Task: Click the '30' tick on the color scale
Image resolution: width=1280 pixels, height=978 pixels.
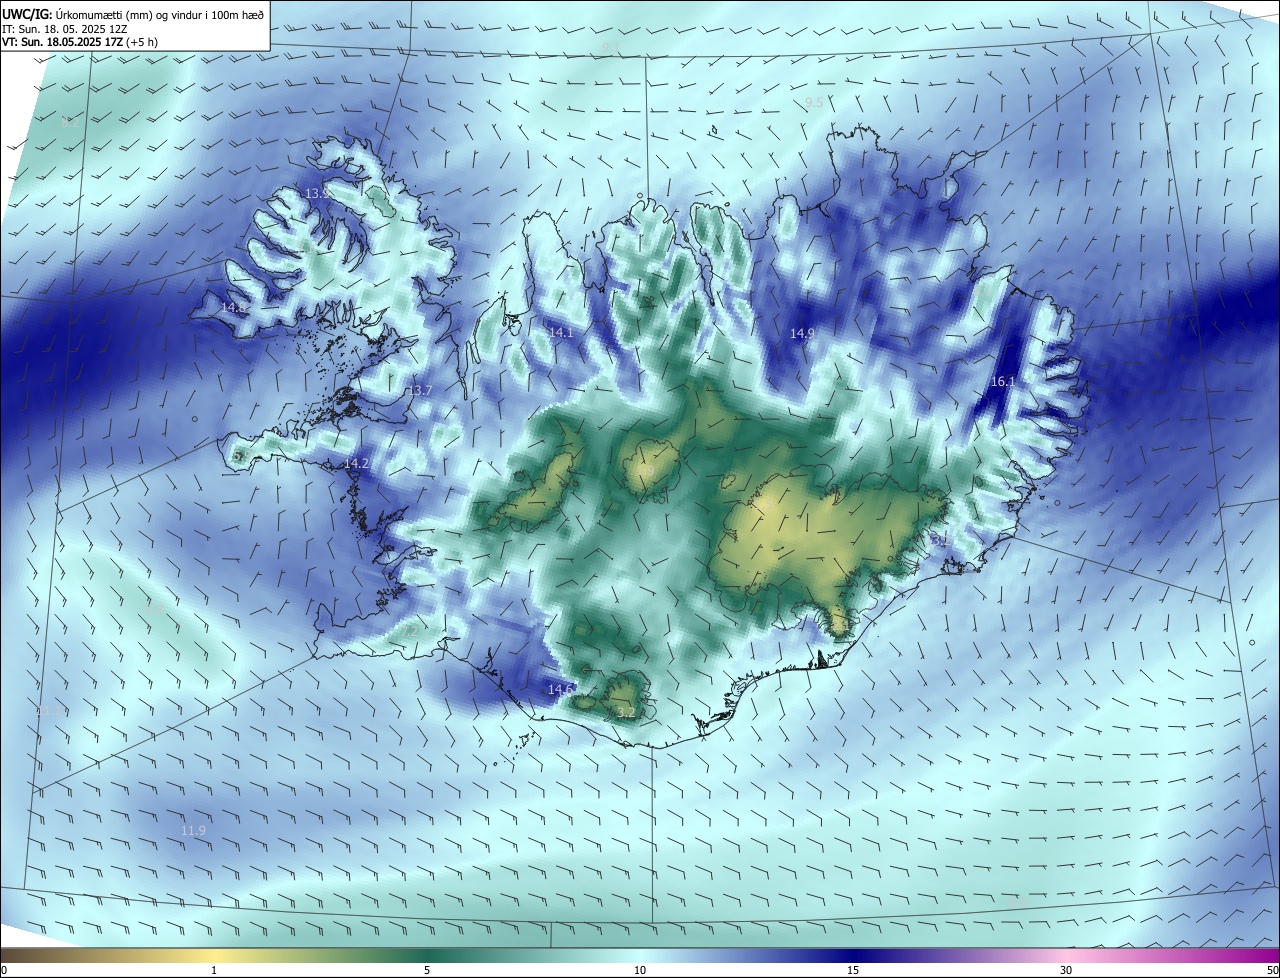Action: [x=1066, y=970]
